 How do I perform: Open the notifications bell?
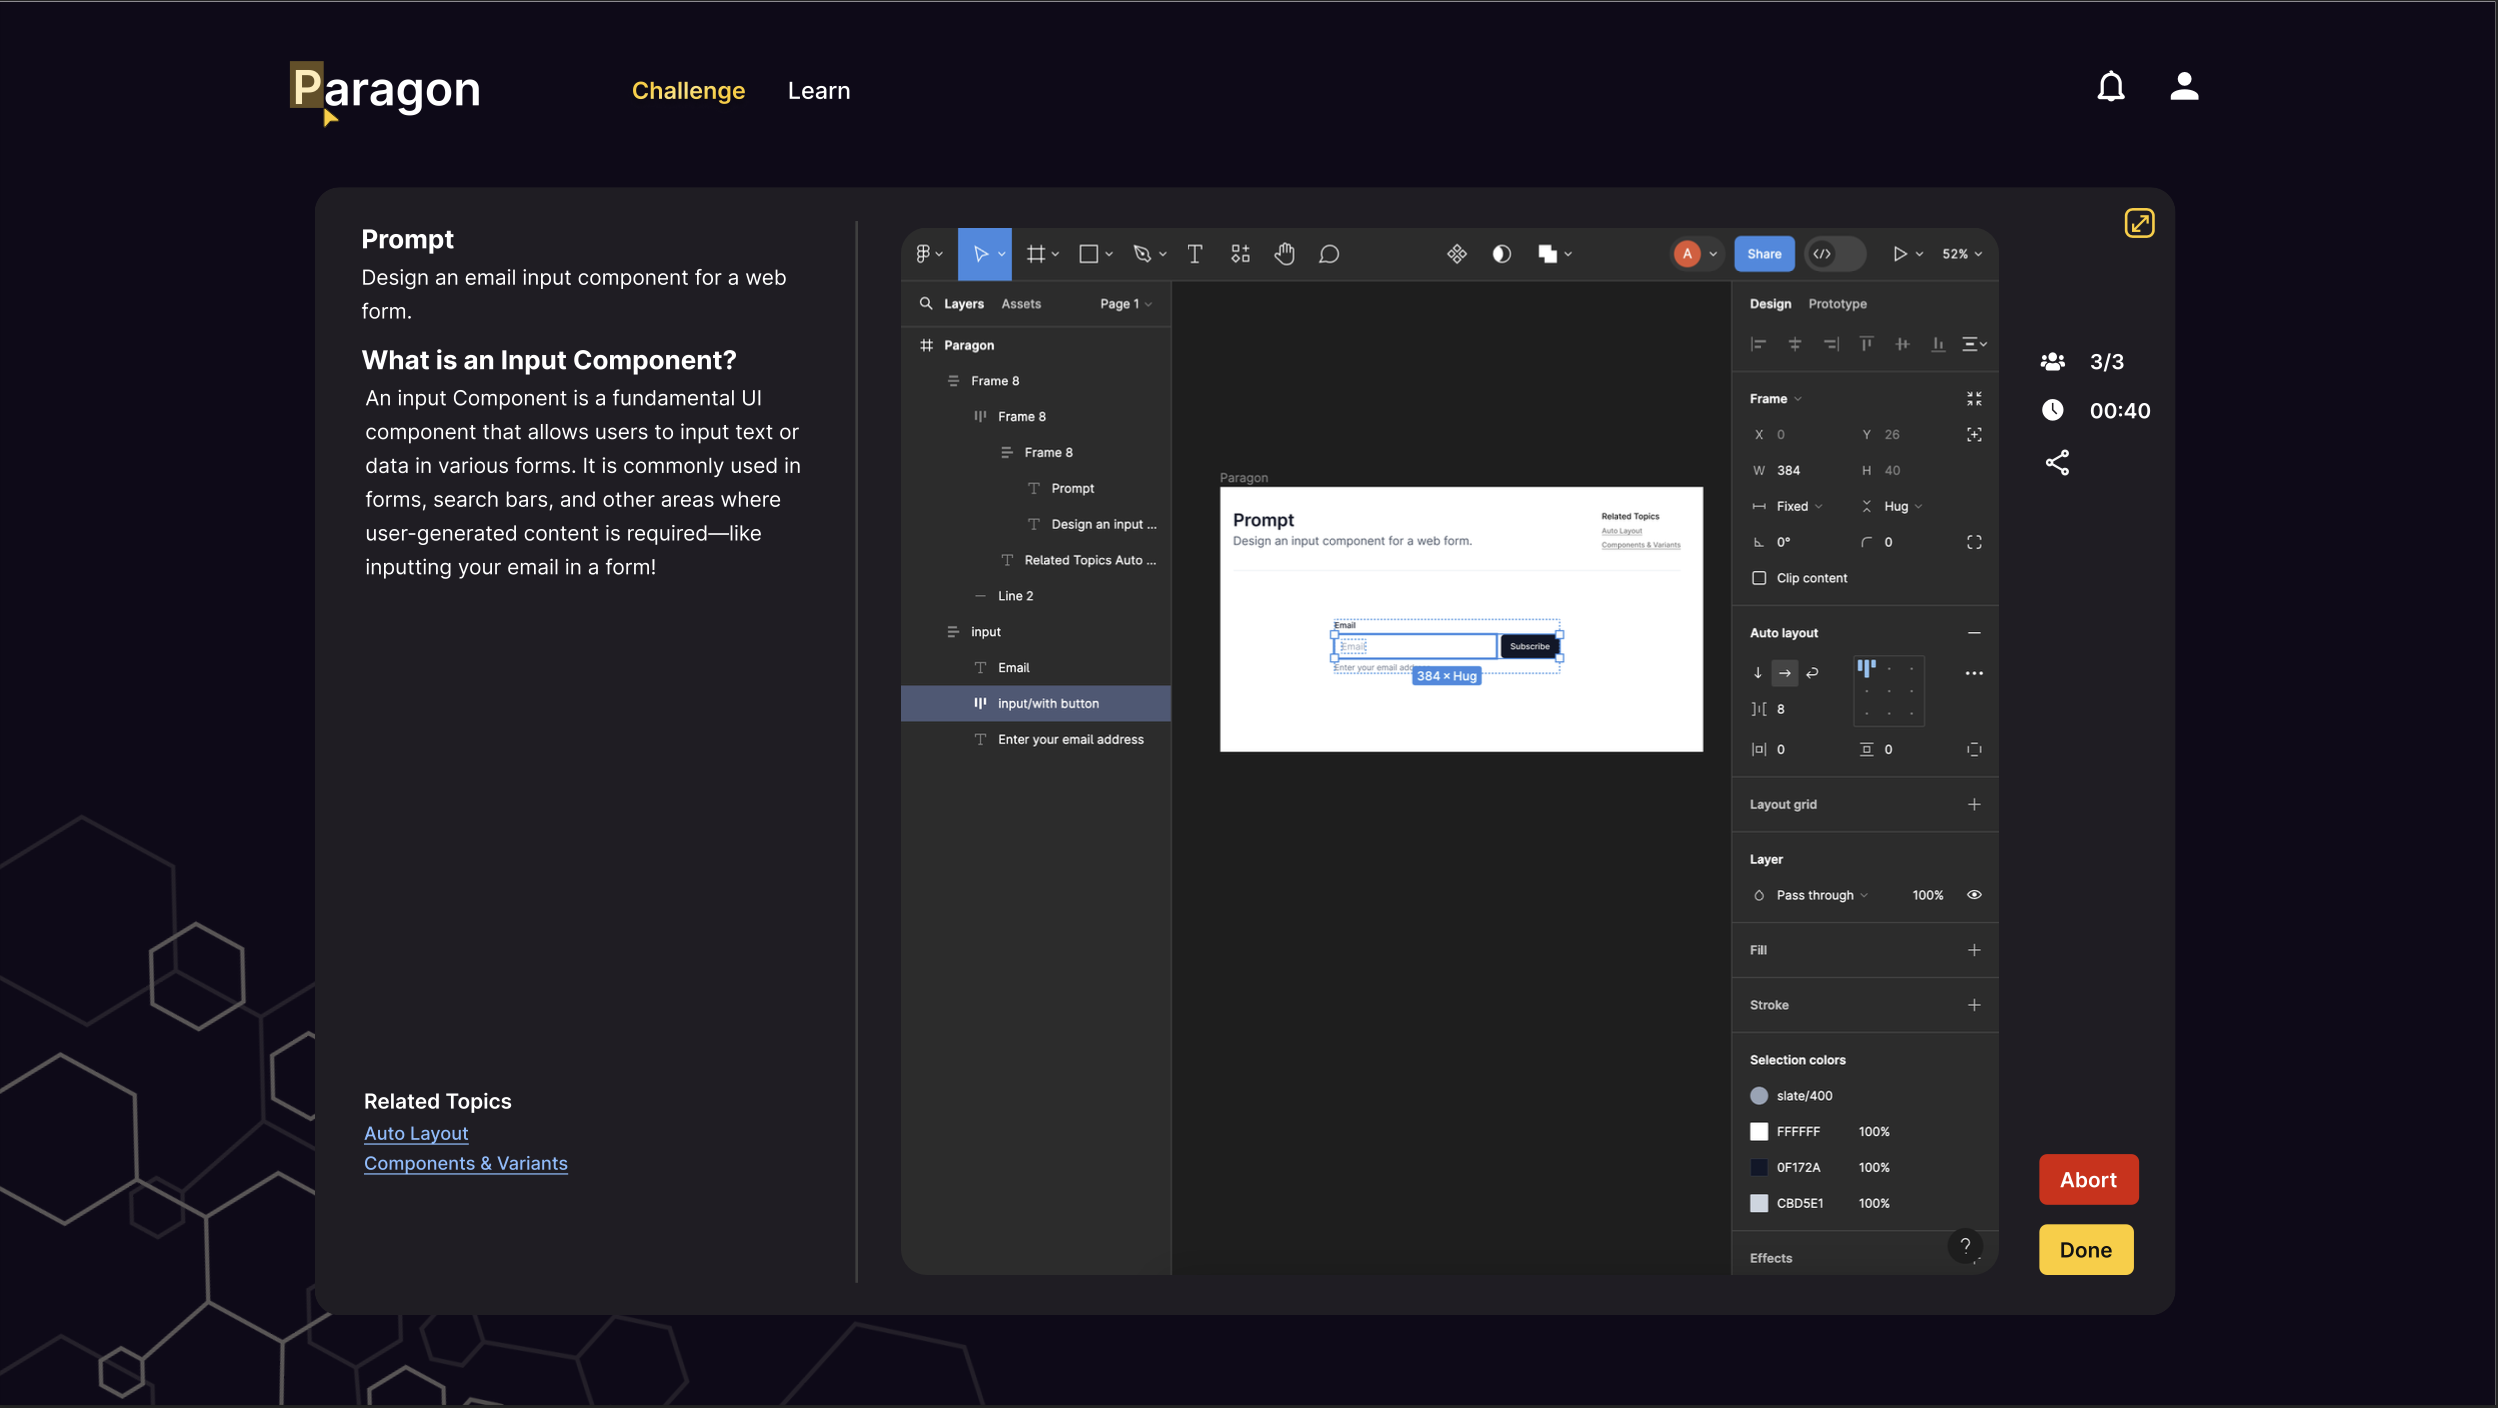[x=2110, y=87]
